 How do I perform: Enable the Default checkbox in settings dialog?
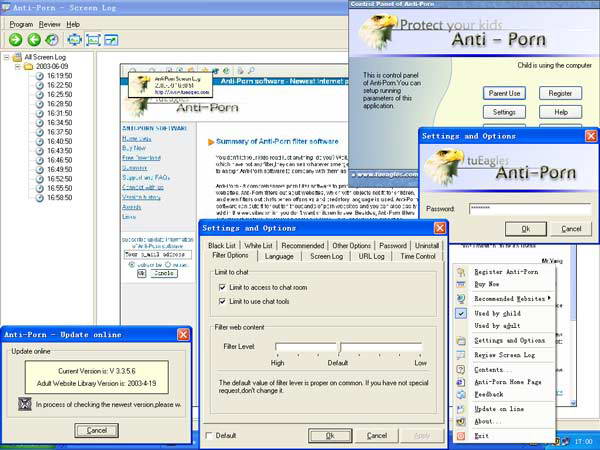pos(209,435)
